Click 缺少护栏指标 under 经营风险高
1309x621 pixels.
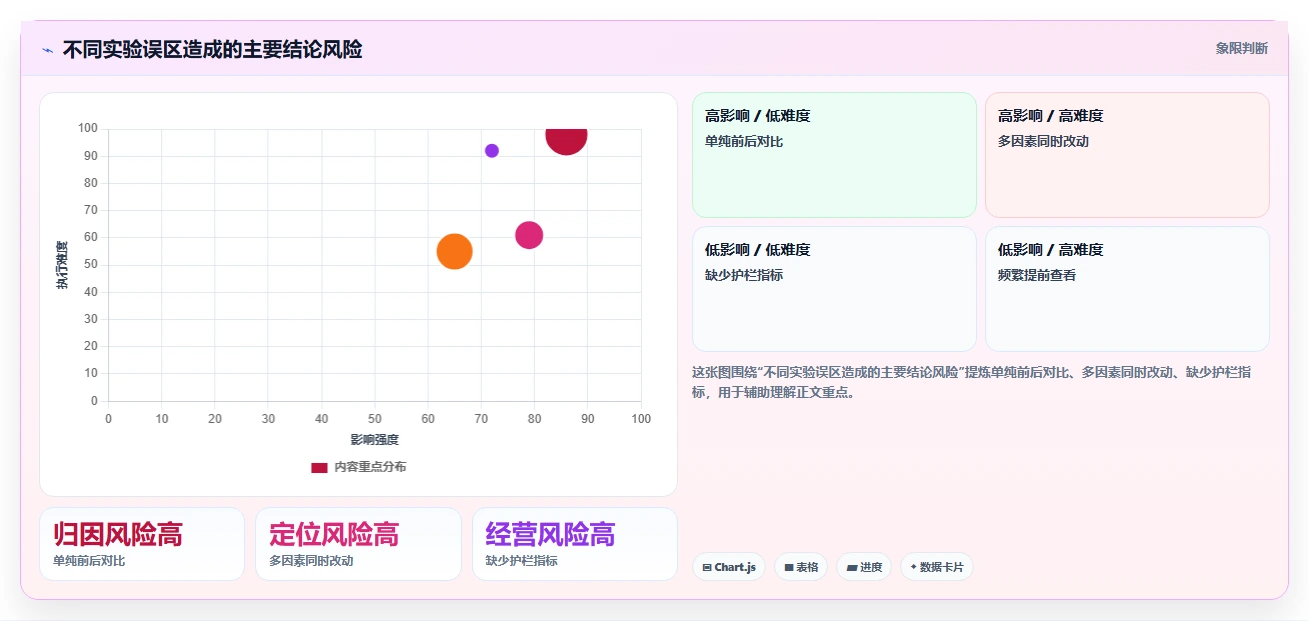pos(522,561)
